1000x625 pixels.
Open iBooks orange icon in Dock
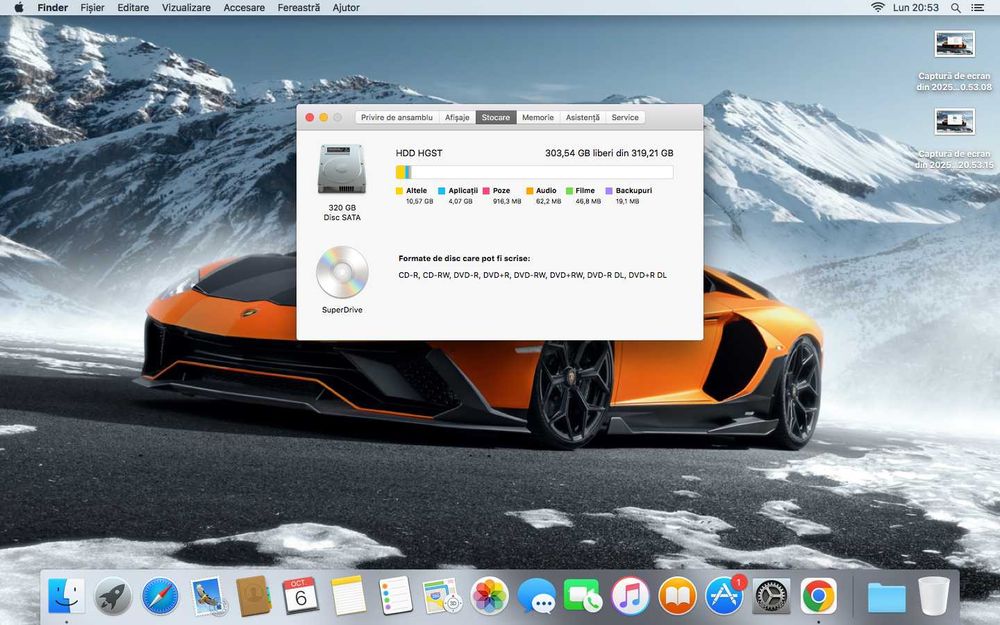tap(677, 597)
